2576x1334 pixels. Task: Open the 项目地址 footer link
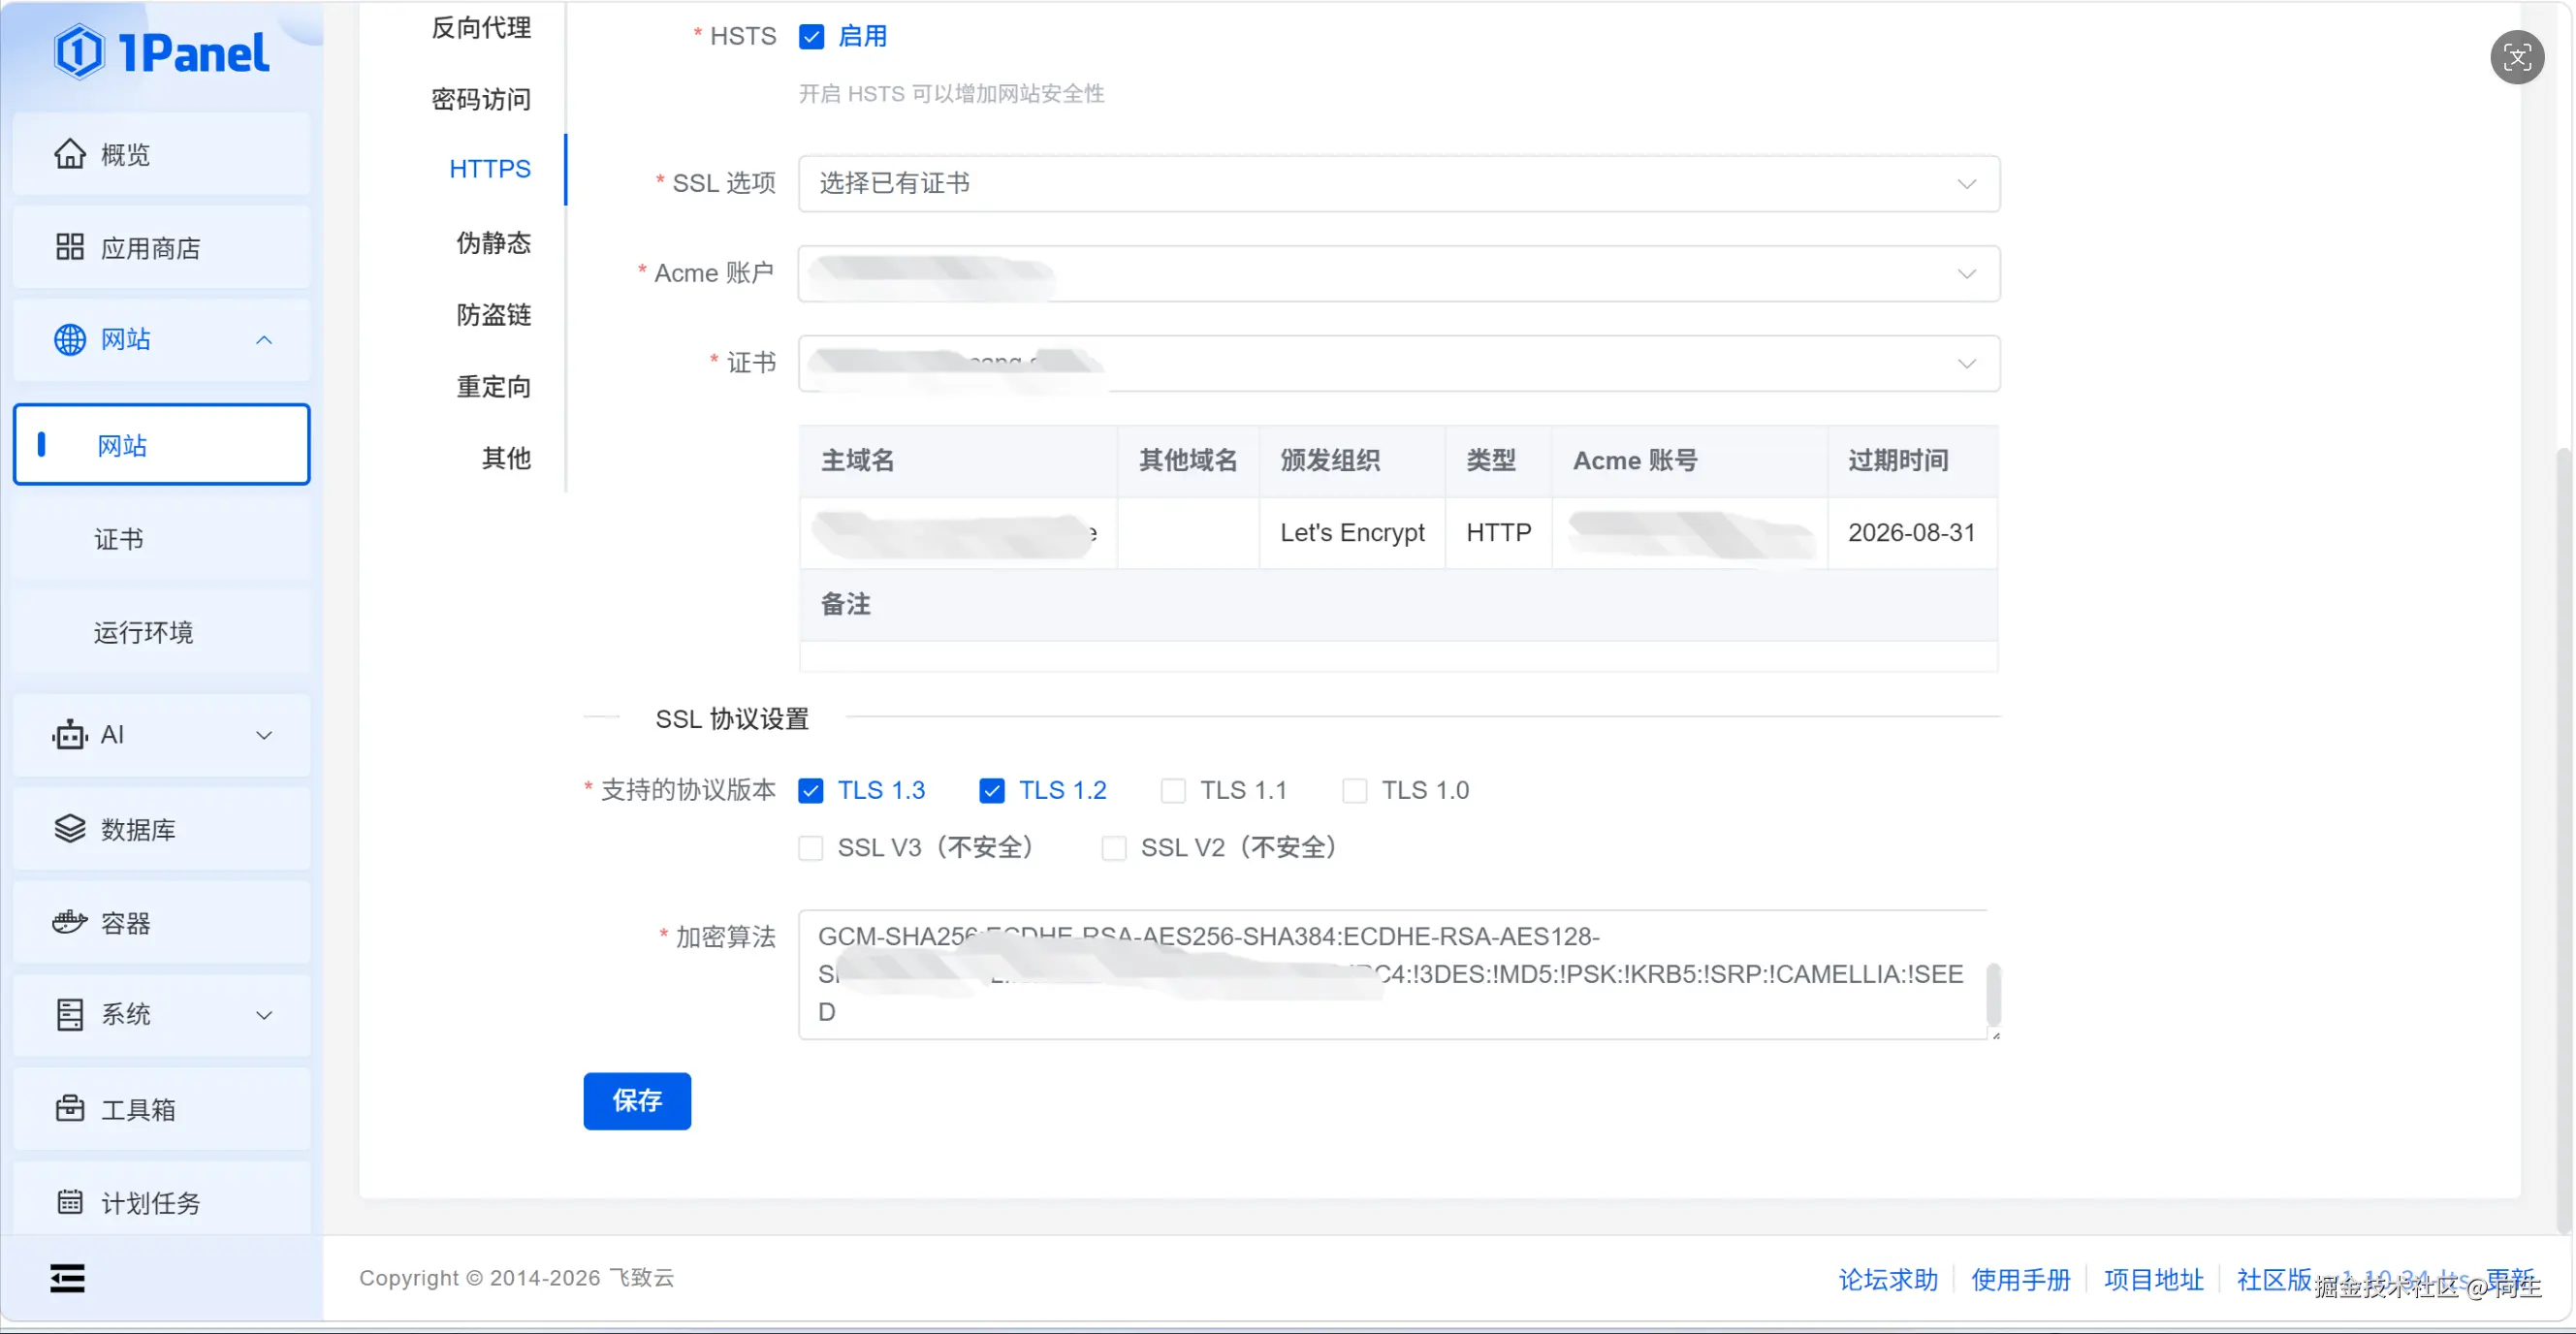(x=2154, y=1279)
